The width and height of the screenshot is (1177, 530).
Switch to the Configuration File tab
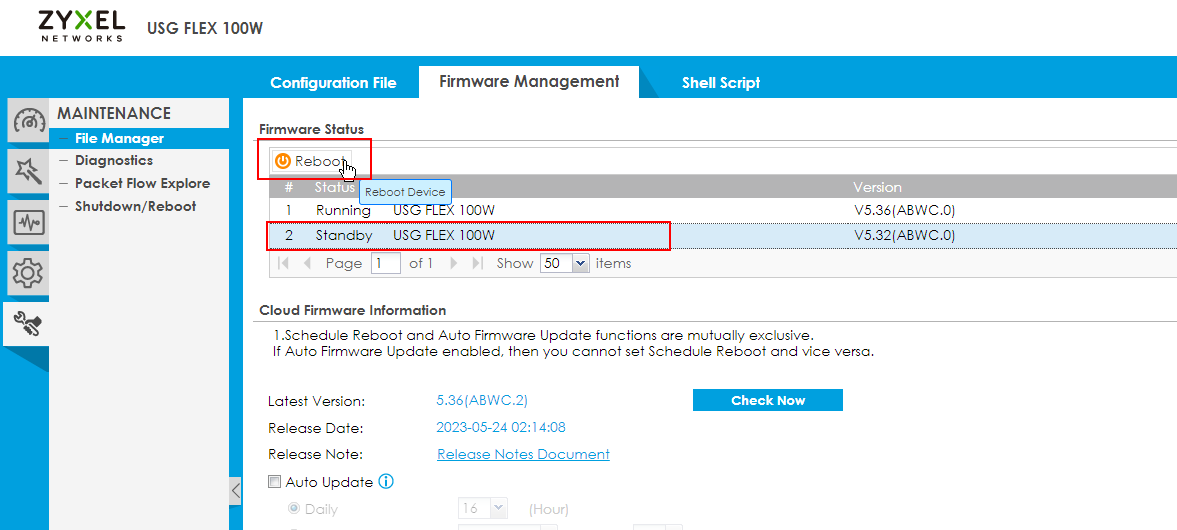[333, 83]
